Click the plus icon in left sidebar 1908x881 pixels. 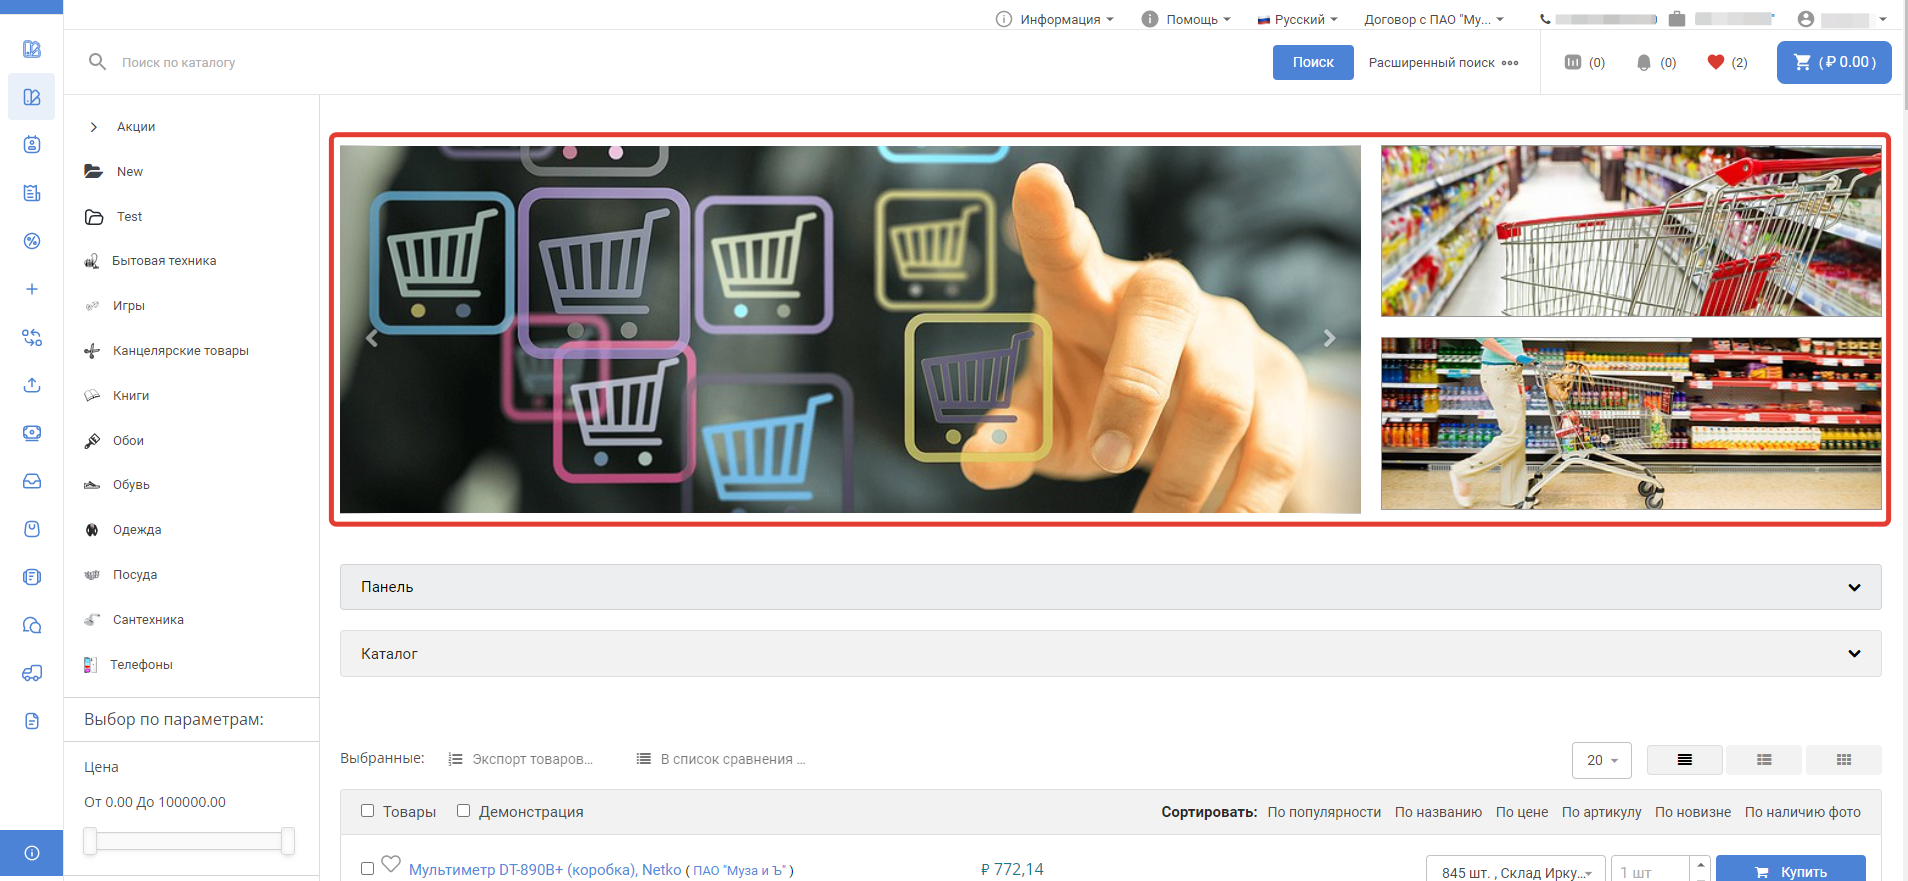[32, 289]
